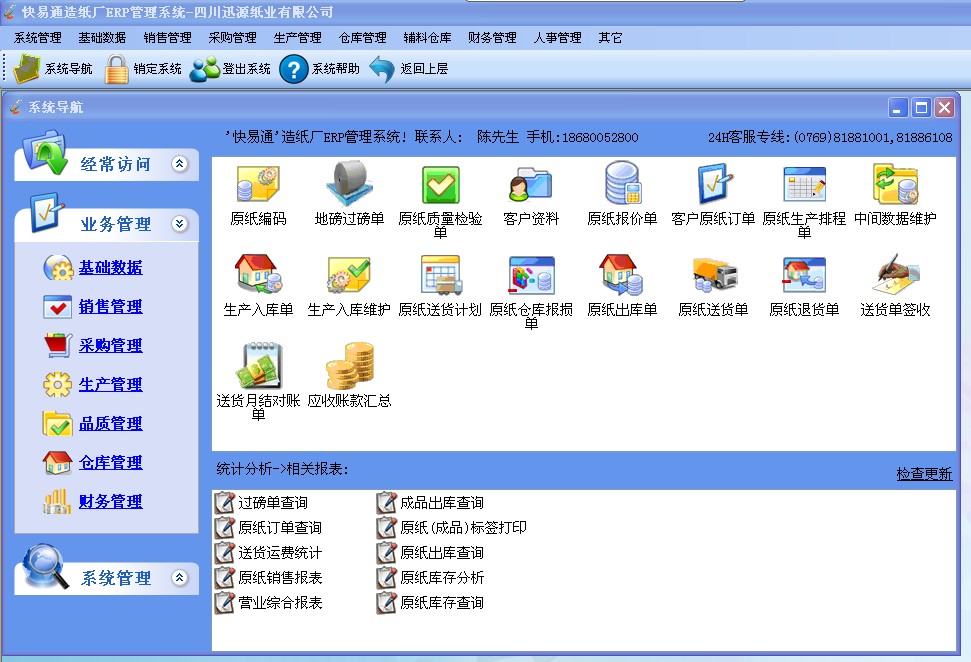Collapse the 业务管理 panel chevron
971x662 pixels.
coord(180,224)
